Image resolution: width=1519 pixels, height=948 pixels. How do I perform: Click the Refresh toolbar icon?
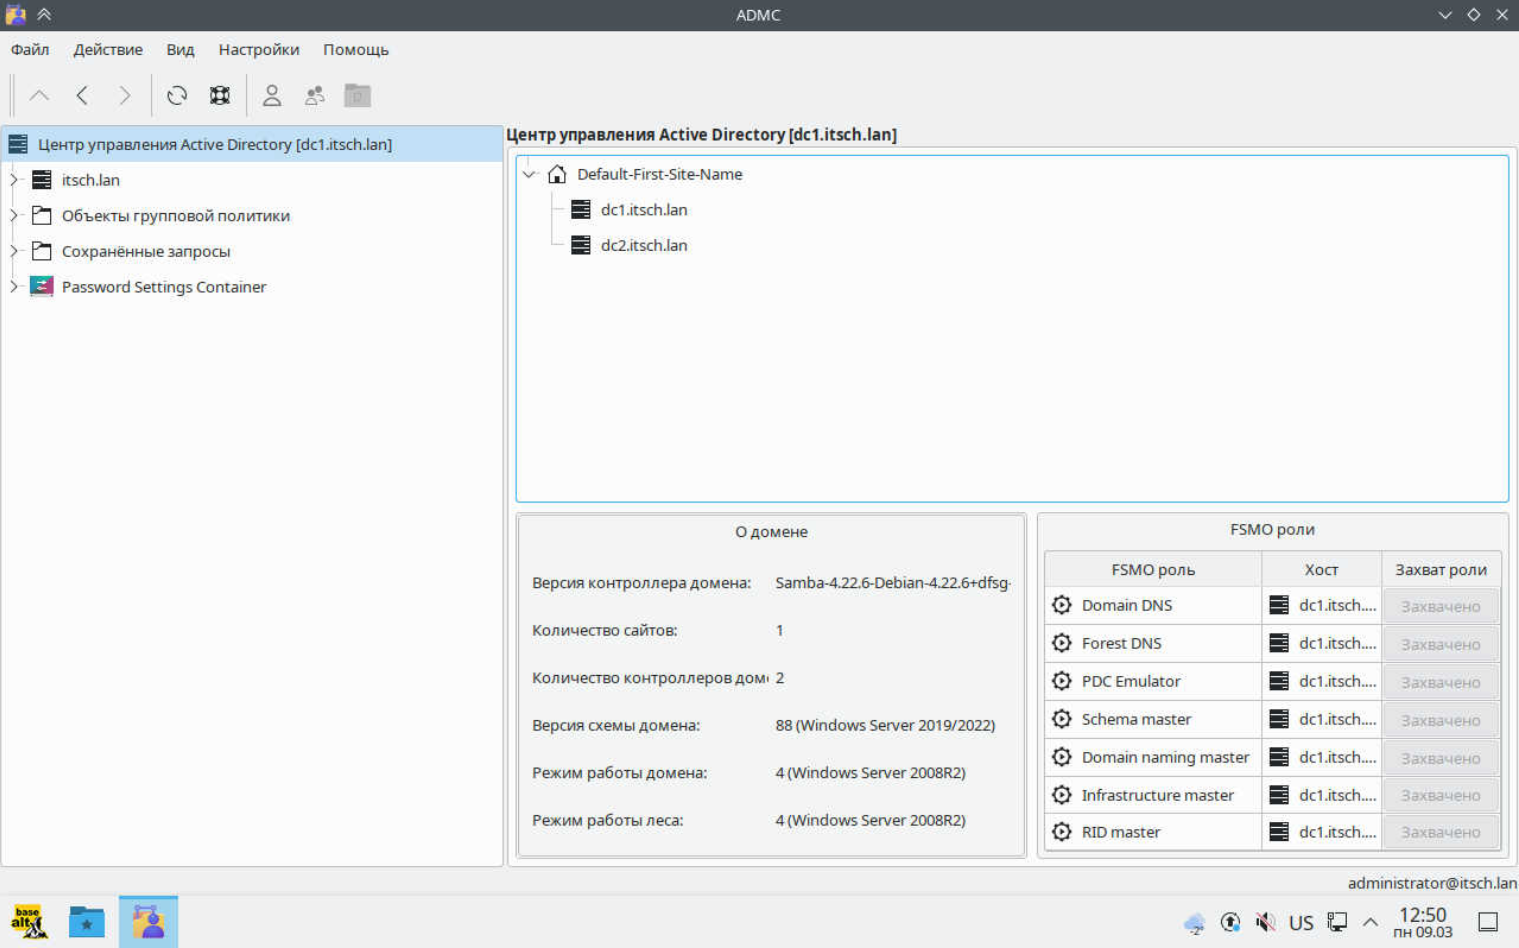[177, 96]
